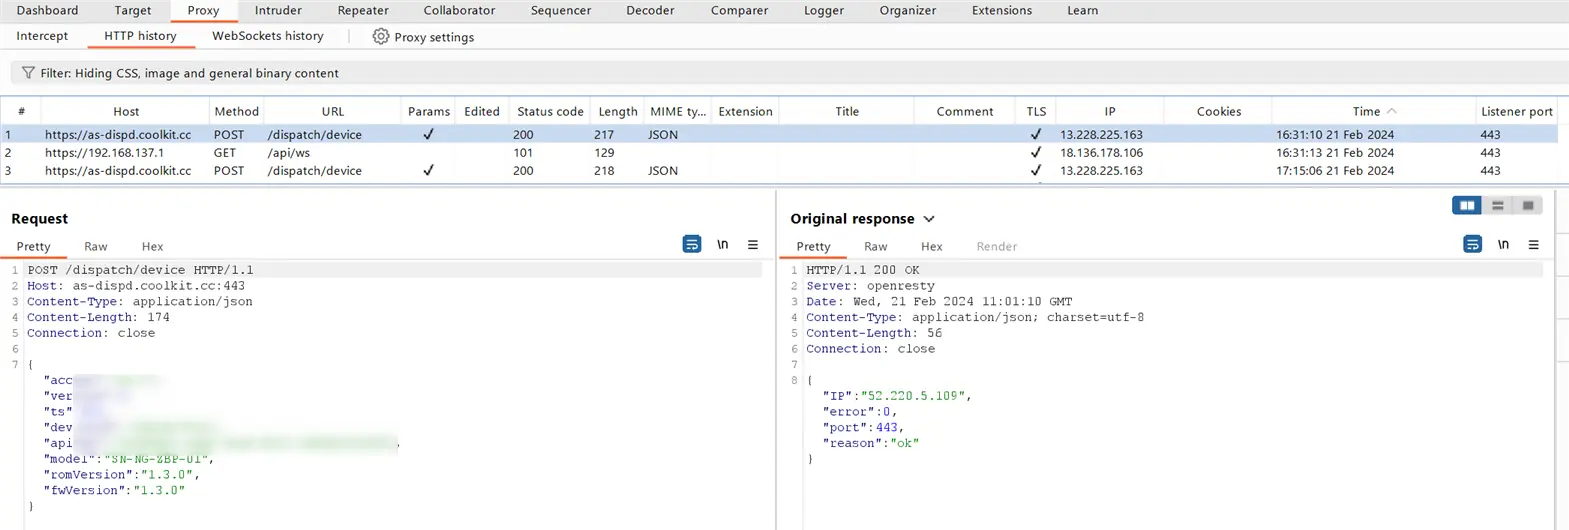Select the GET /api/ws row
1569x530 pixels.
point(779,152)
